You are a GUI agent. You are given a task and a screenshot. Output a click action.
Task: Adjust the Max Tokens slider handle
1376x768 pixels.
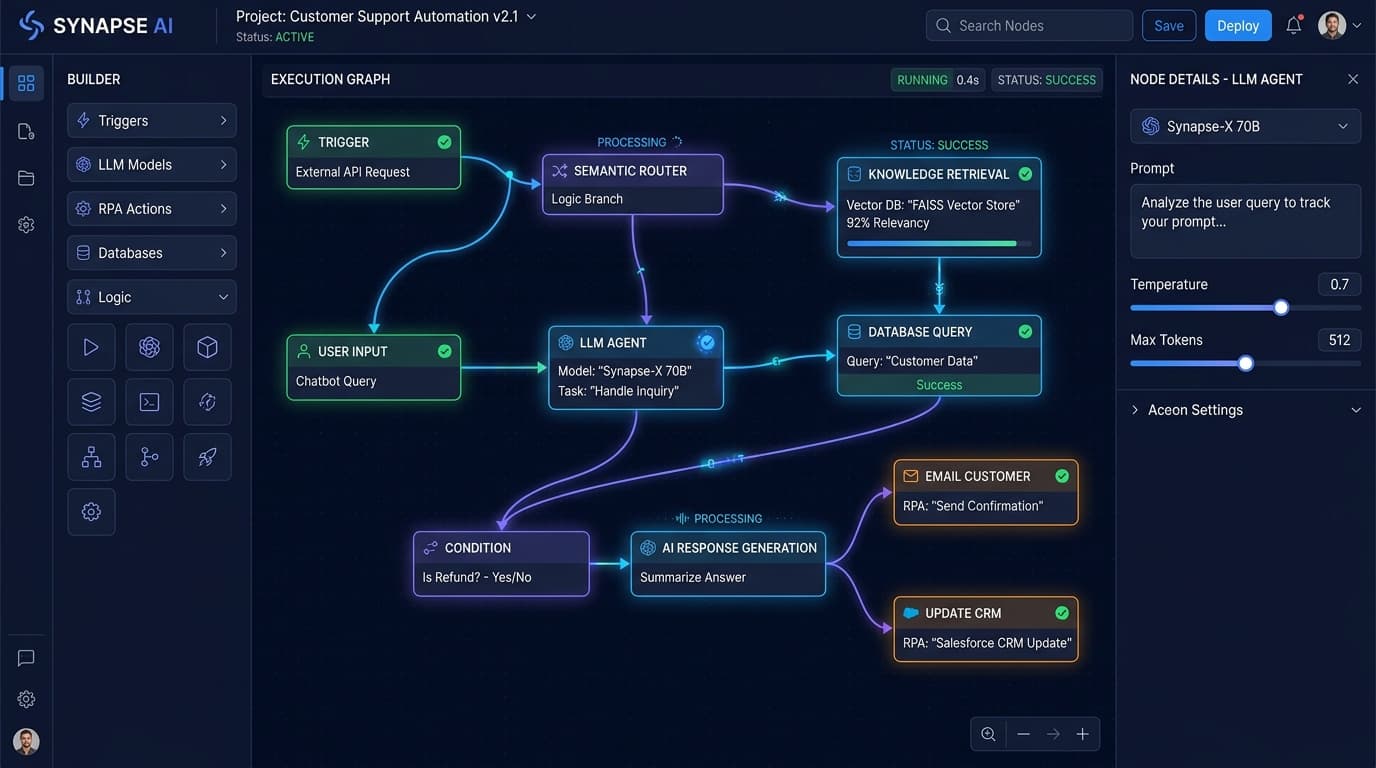1246,363
